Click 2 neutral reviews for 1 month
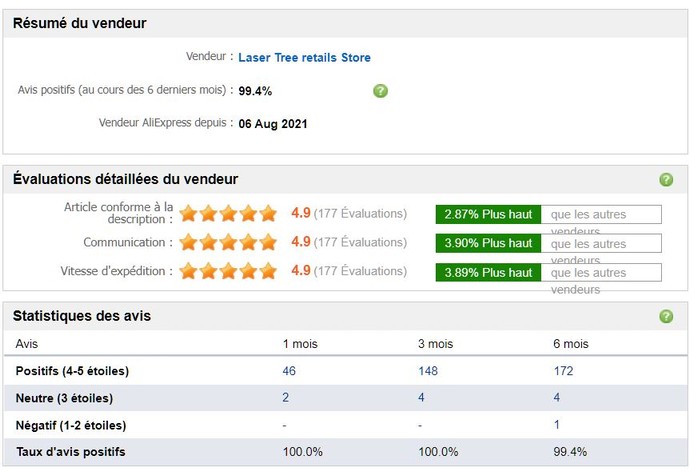This screenshot has height=471, width=689. pos(286,398)
